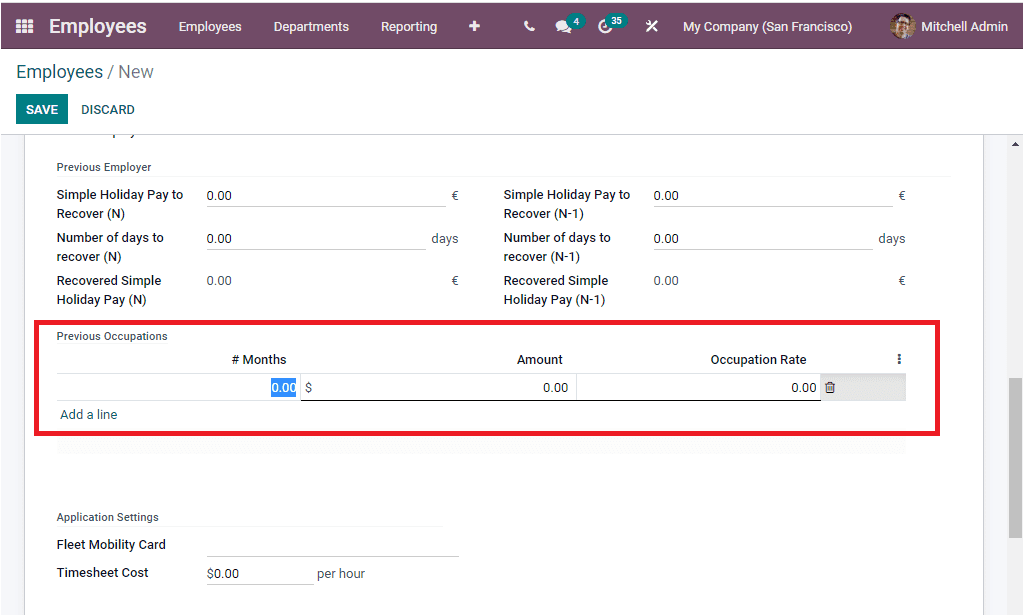Add a line under Previous Occupations
This screenshot has width=1024, height=616.
click(88, 413)
